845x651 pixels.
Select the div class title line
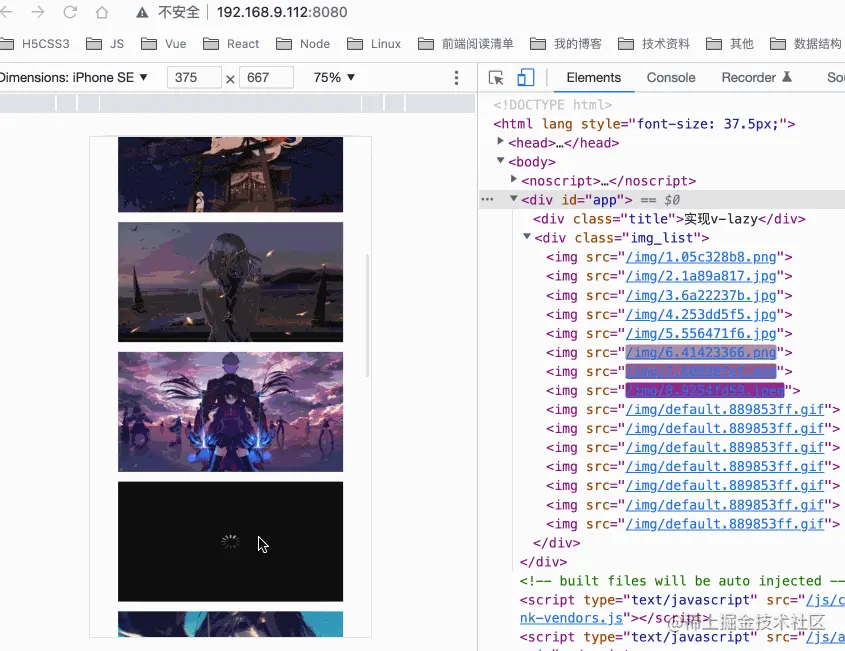[669, 219]
